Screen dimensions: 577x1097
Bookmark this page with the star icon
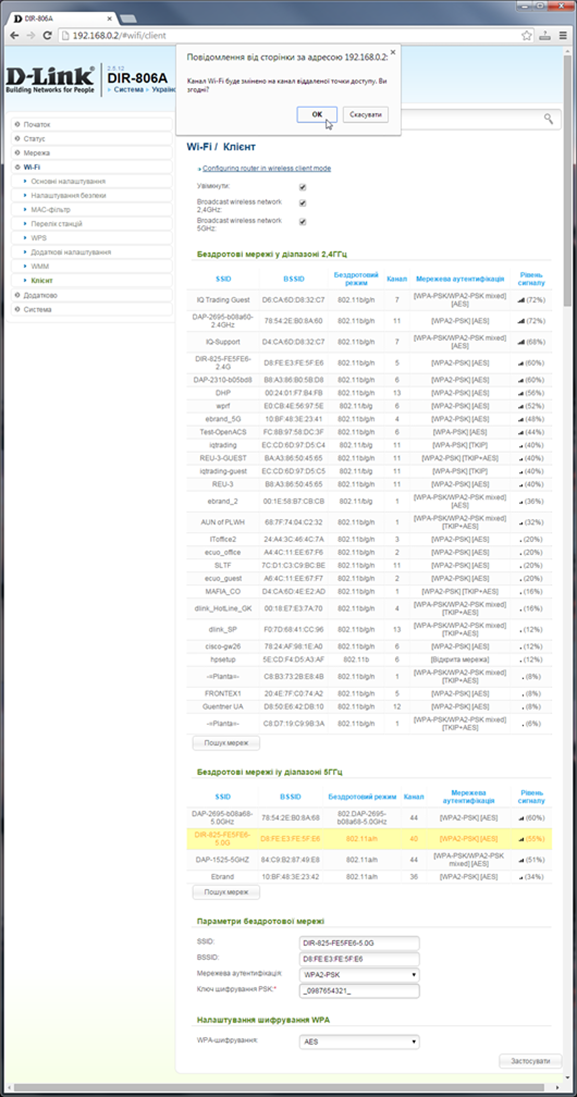527,35
